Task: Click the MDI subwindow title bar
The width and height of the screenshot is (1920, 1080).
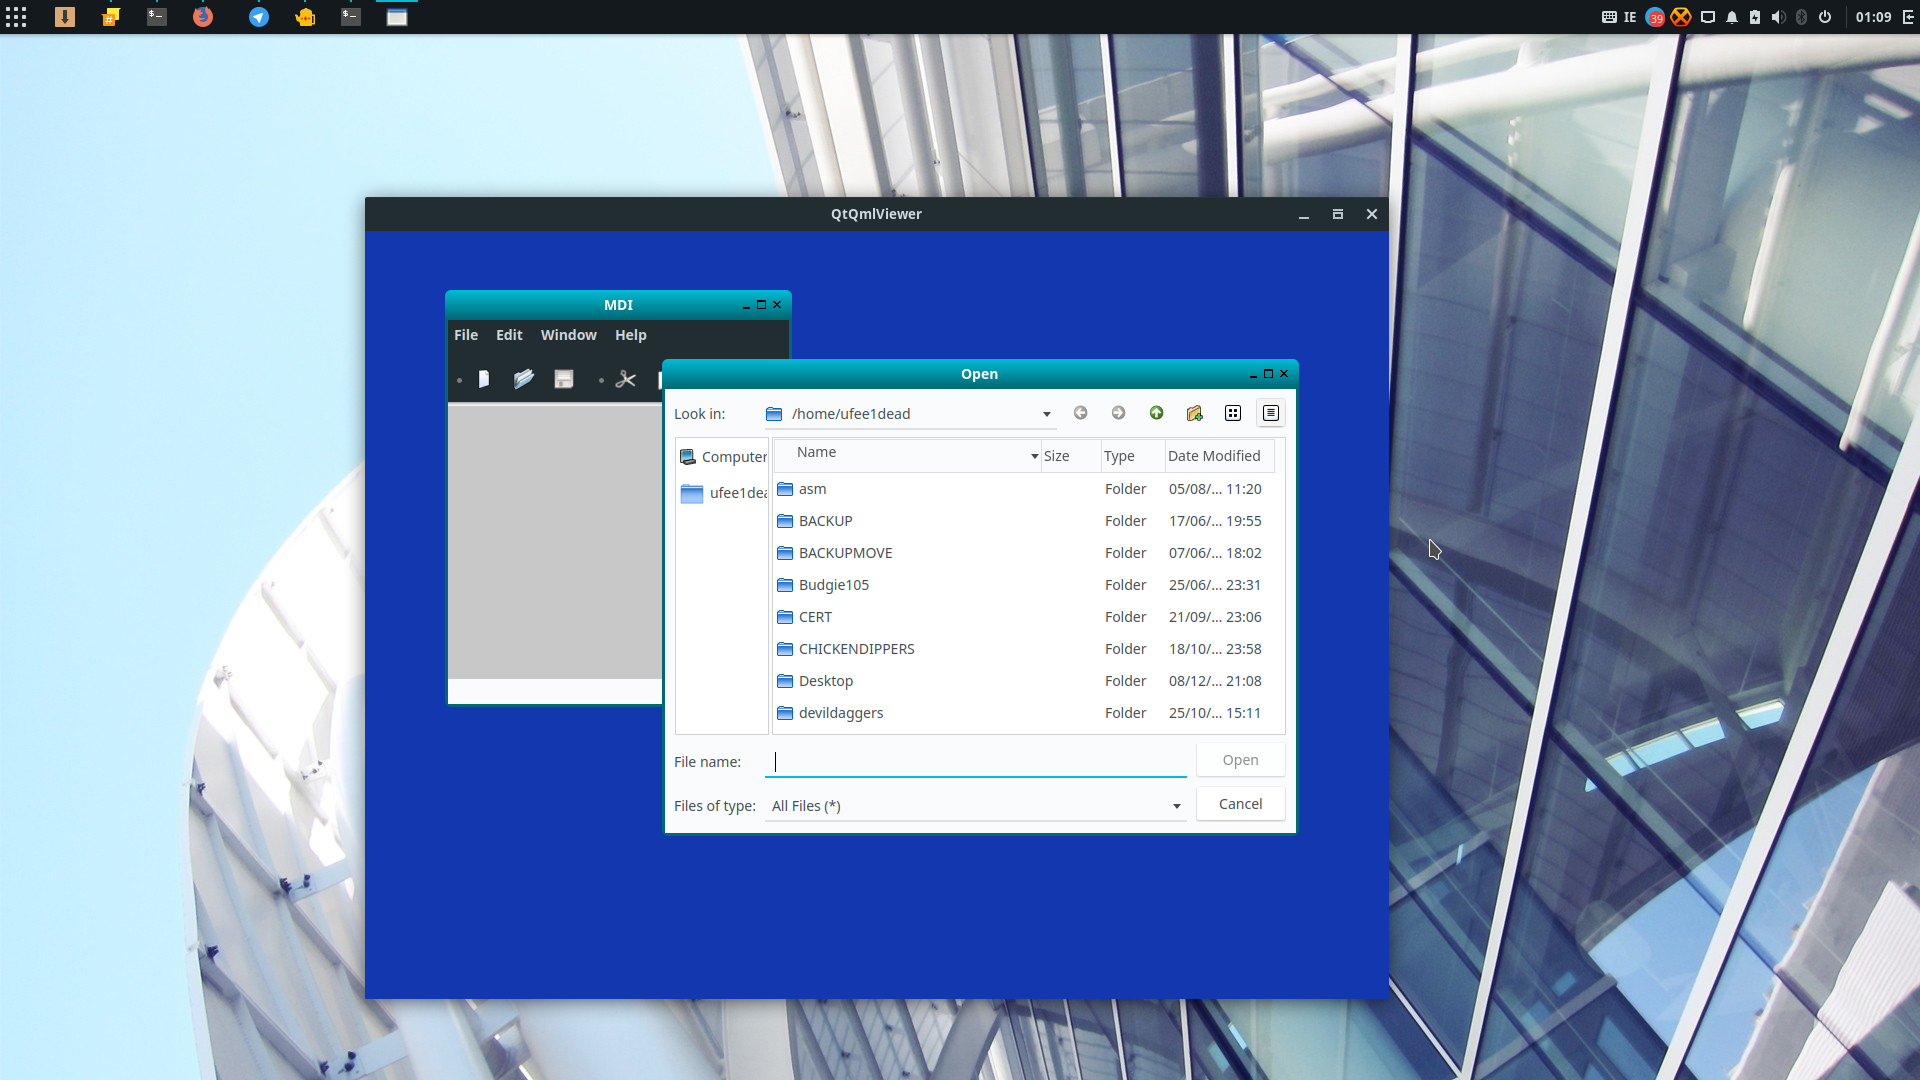Action: (x=618, y=305)
